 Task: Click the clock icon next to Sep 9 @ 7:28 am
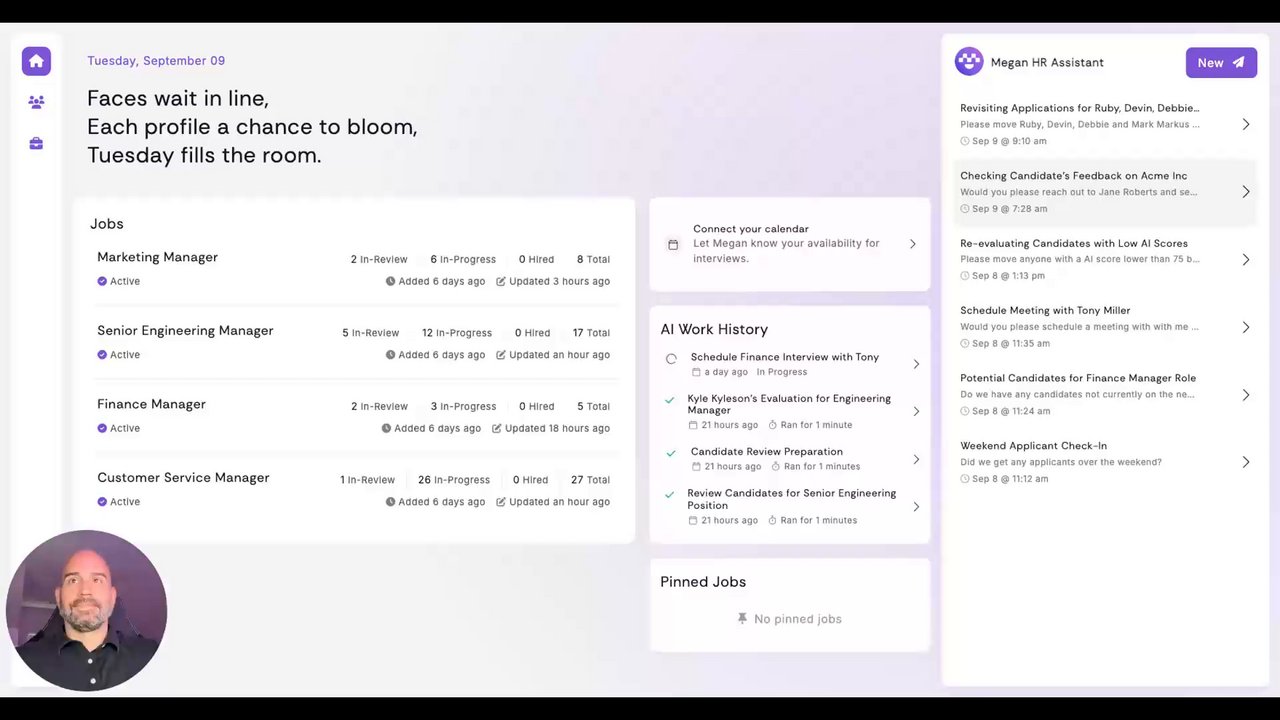click(x=965, y=209)
